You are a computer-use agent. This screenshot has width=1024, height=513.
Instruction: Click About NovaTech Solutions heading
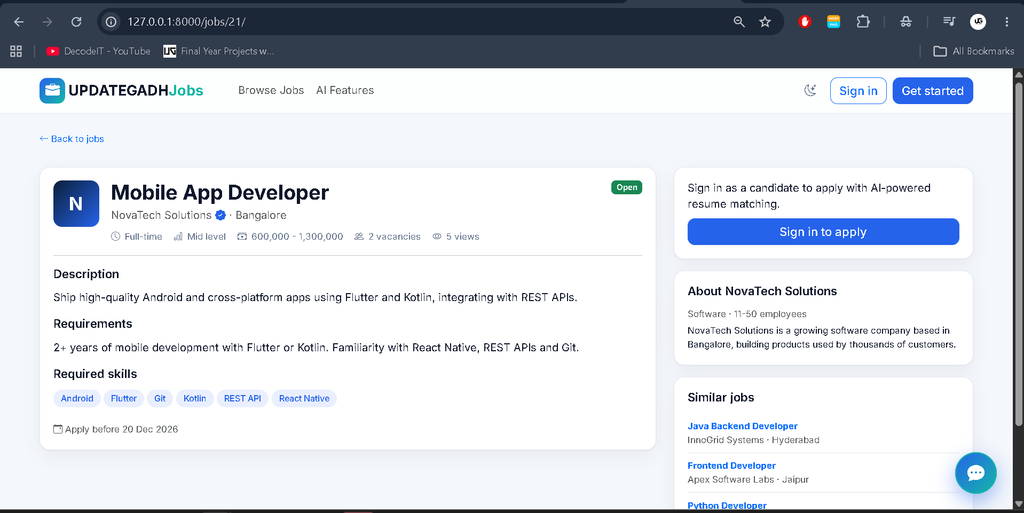762,291
